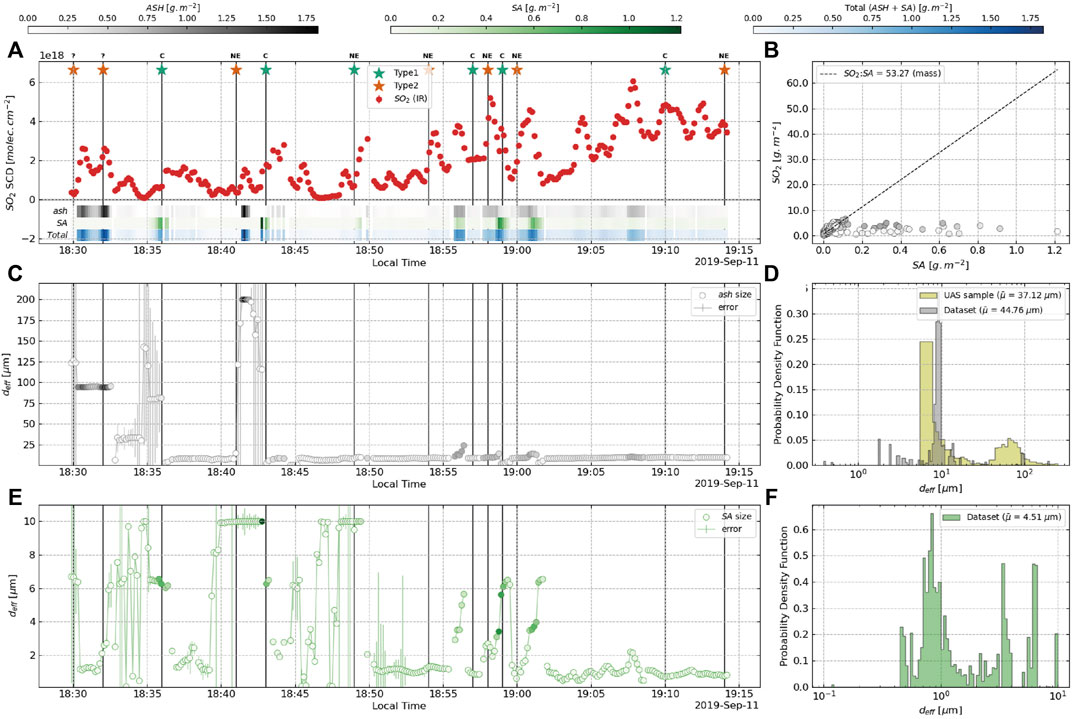
Task: Click the Total (ASH + SA) colorbar title
Action: click(x=898, y=8)
